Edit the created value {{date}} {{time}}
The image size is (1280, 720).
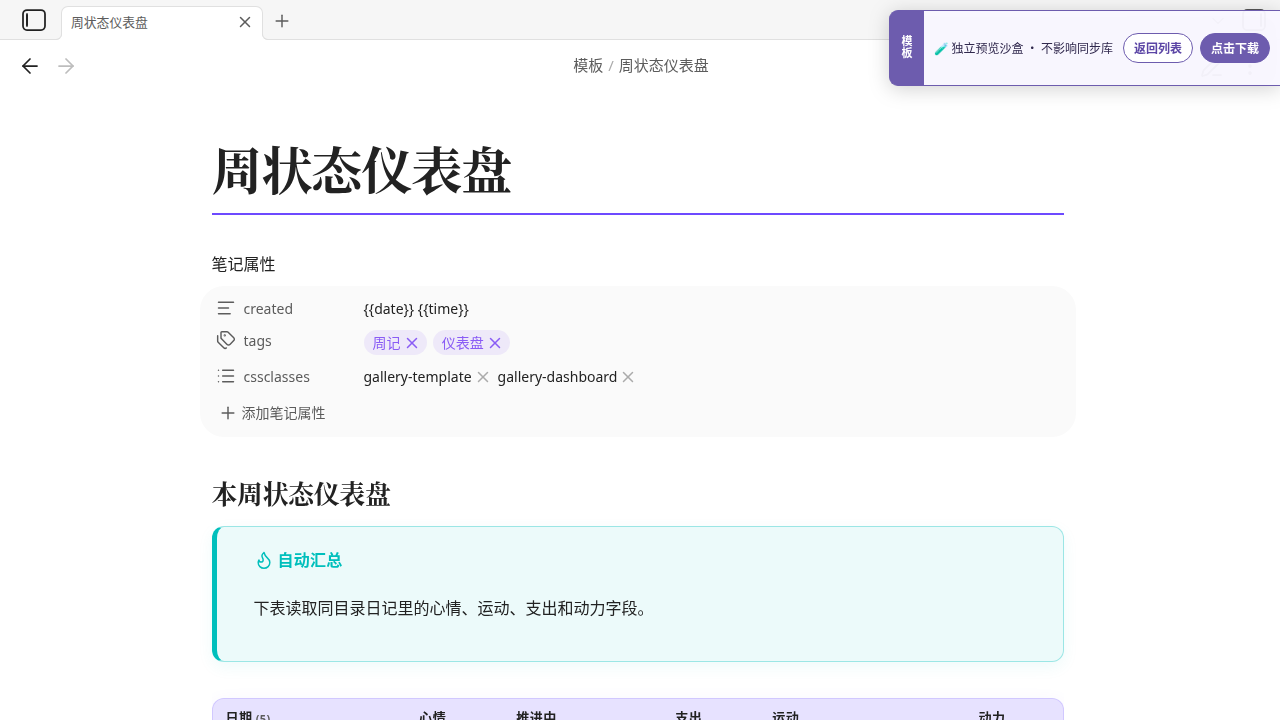[x=416, y=309]
